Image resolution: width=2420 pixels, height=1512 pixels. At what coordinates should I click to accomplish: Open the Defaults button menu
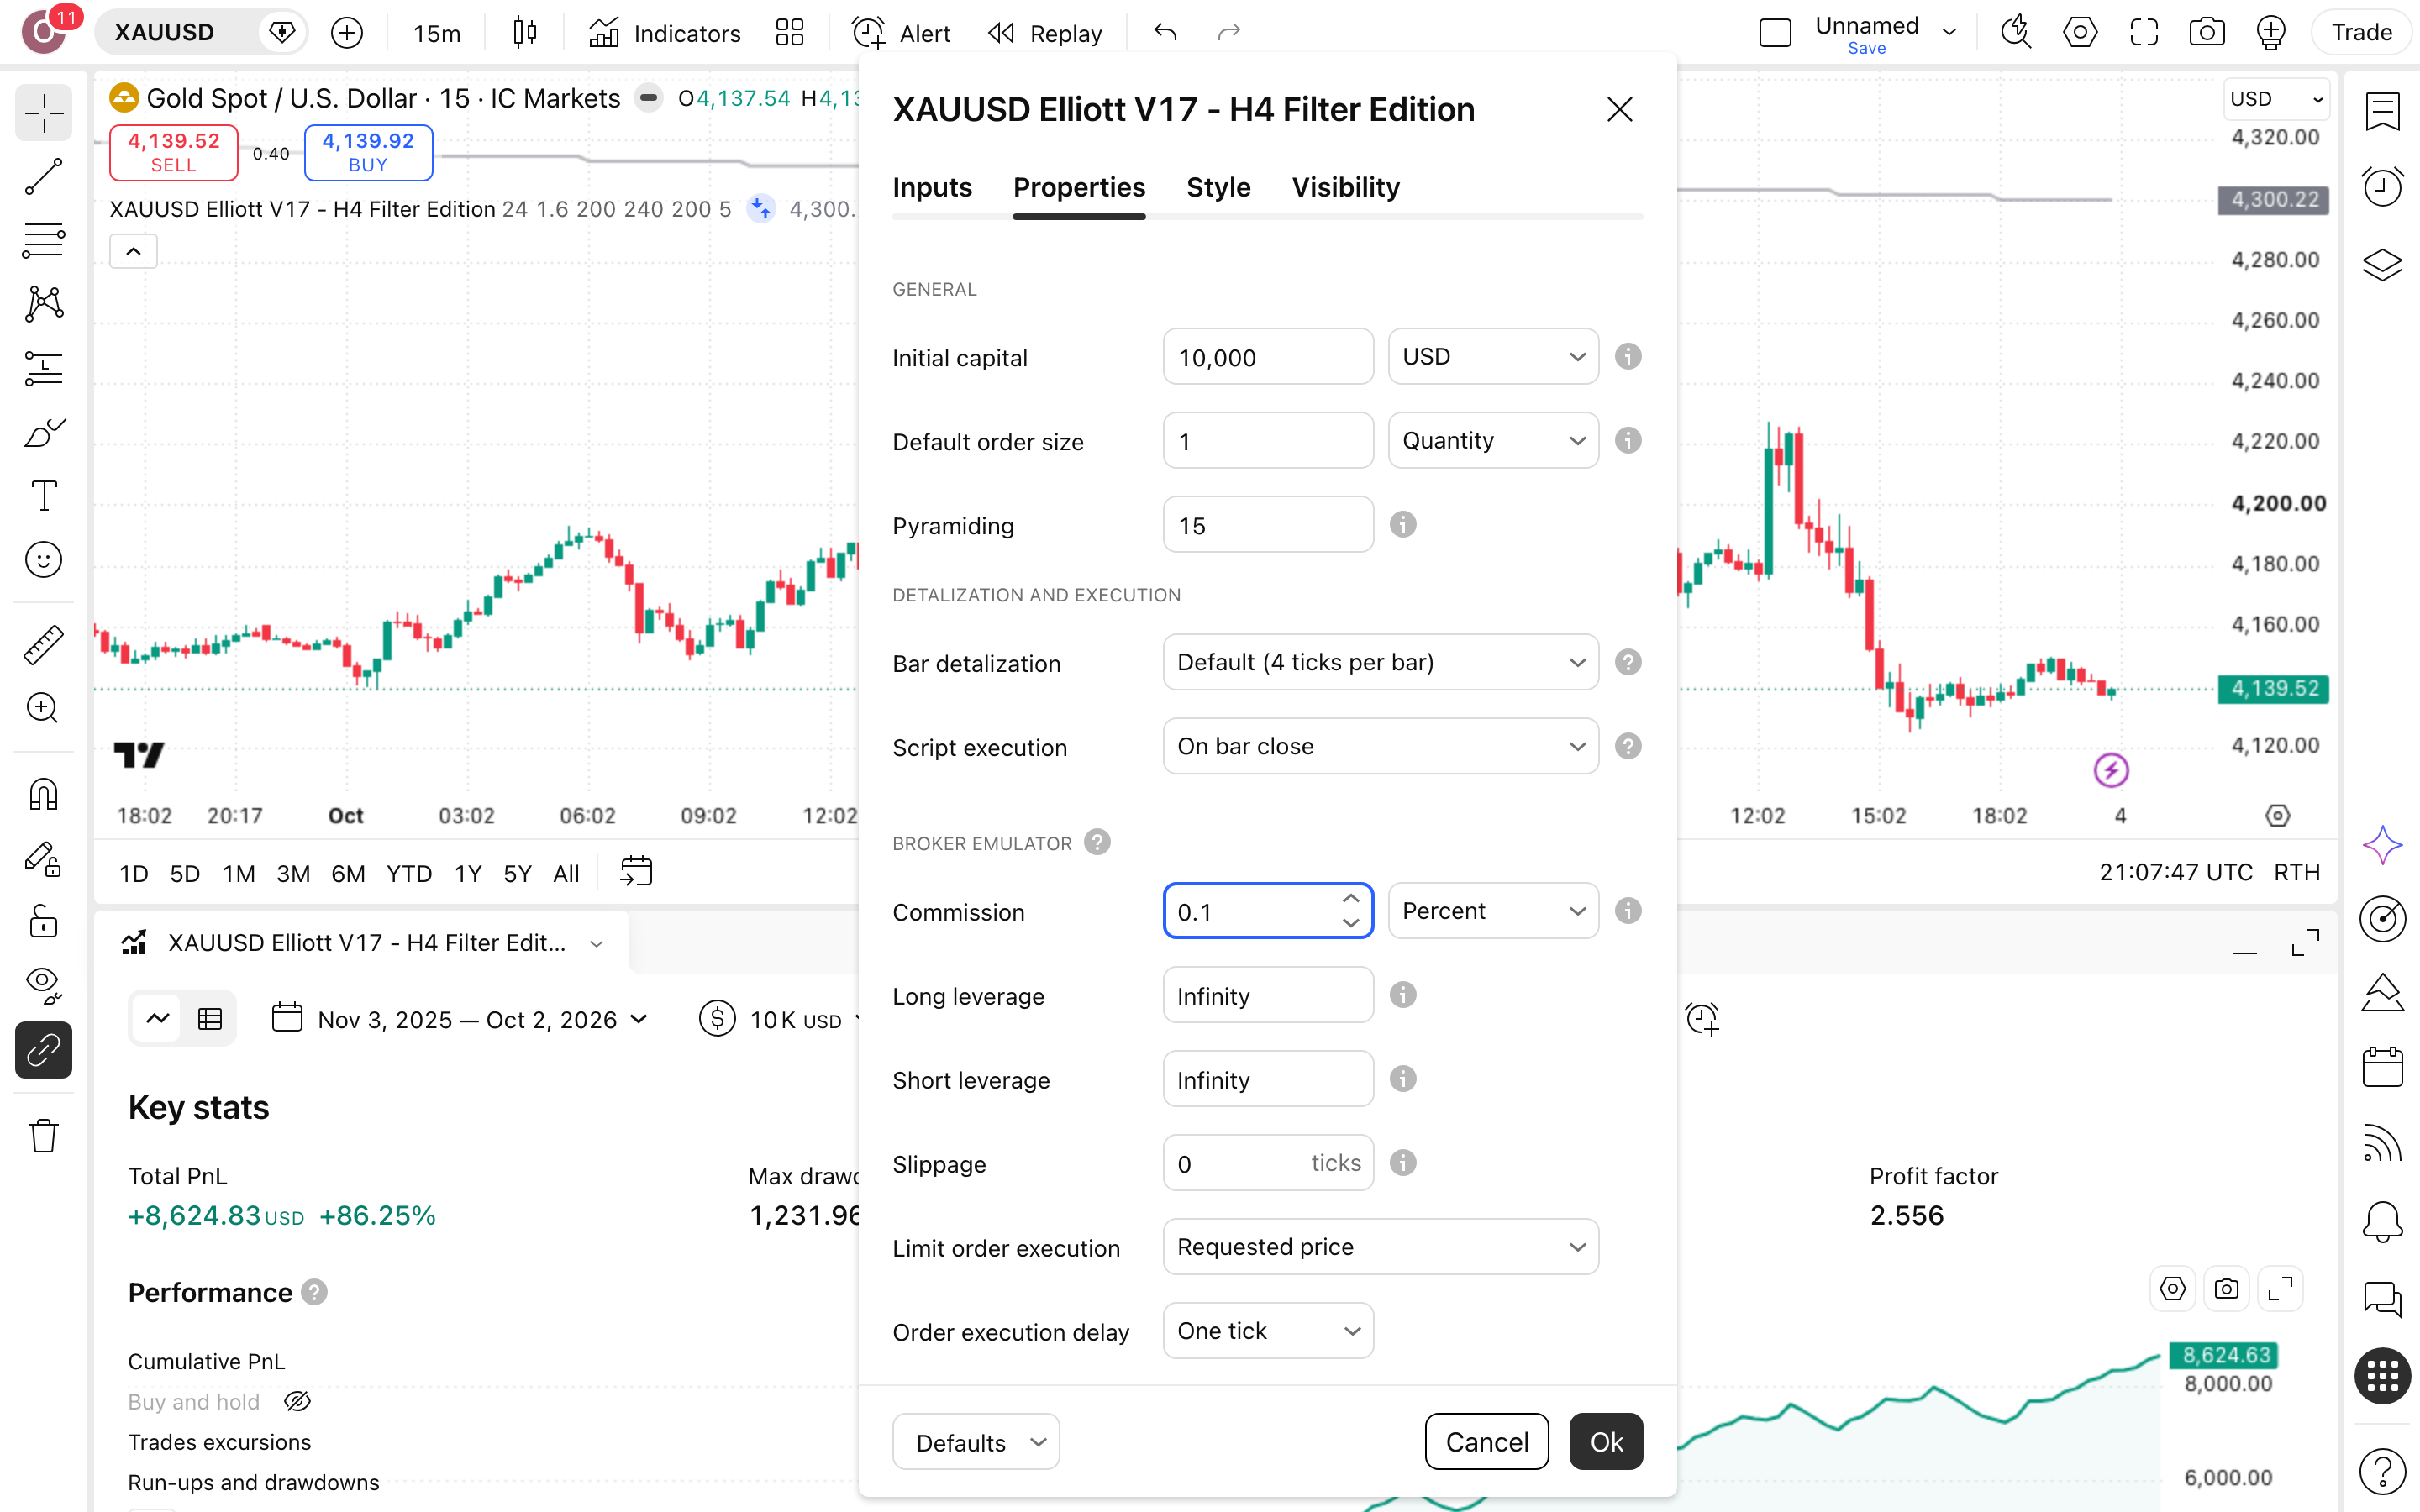(975, 1441)
